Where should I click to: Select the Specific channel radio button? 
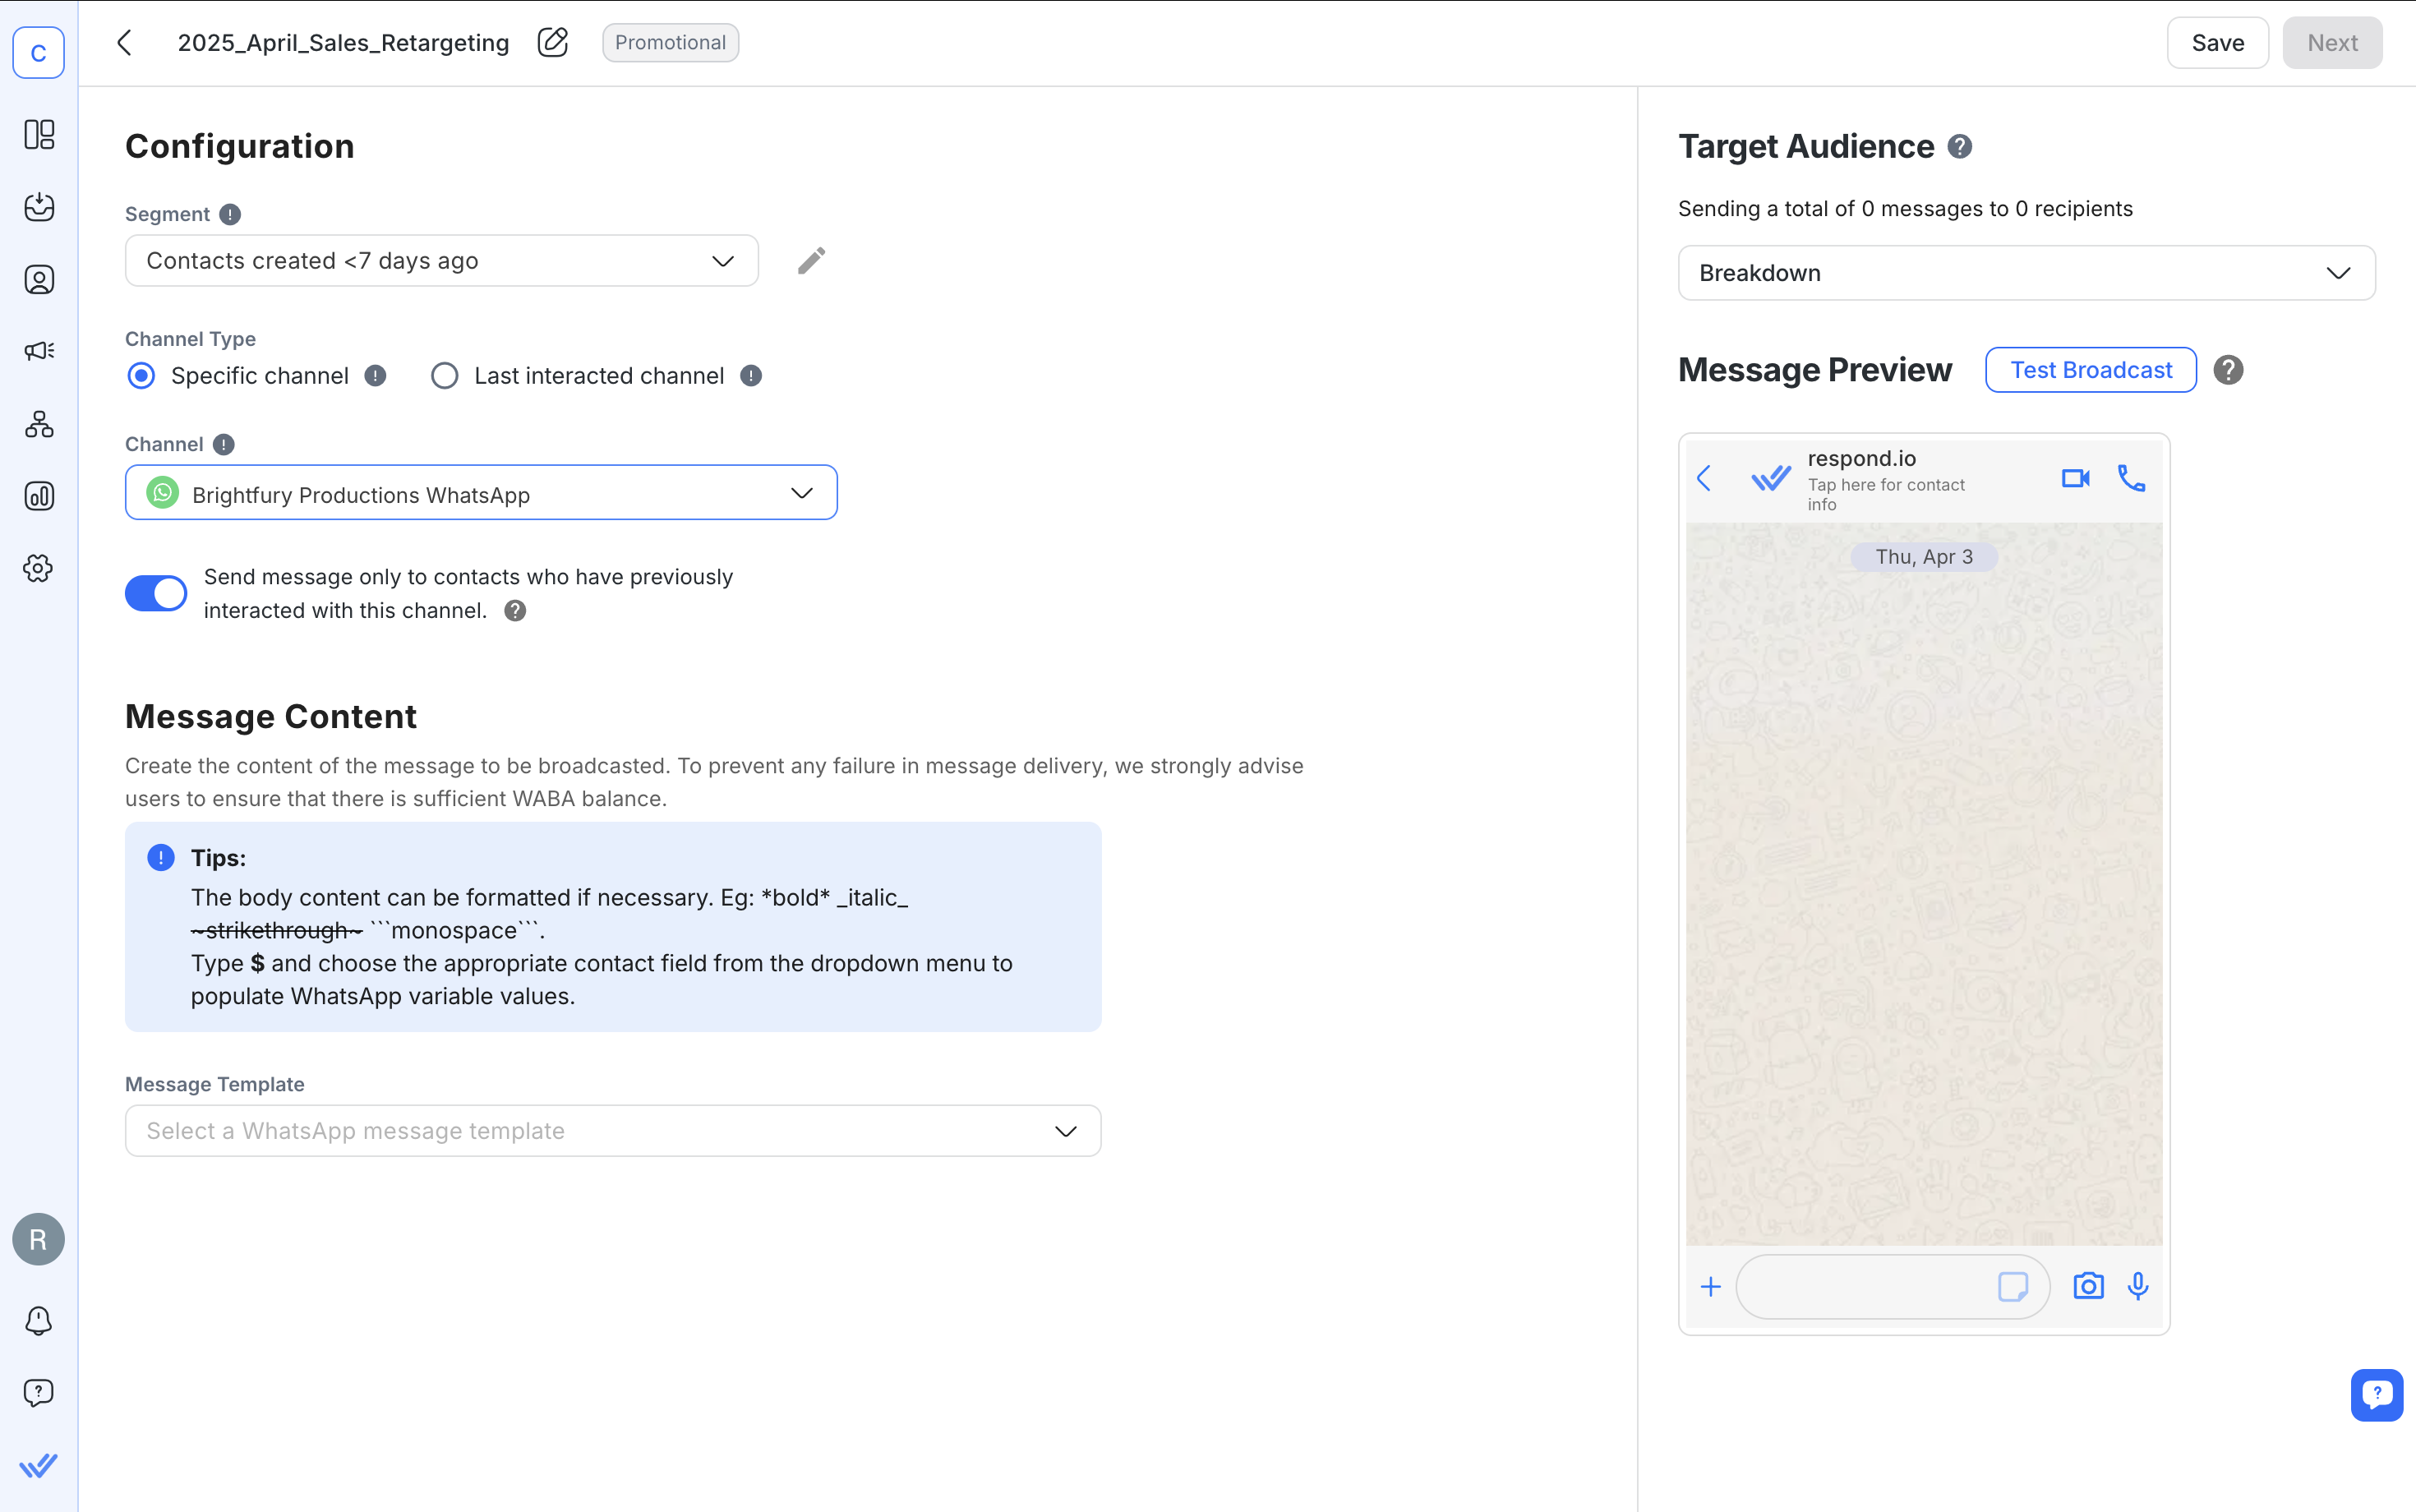(x=142, y=376)
